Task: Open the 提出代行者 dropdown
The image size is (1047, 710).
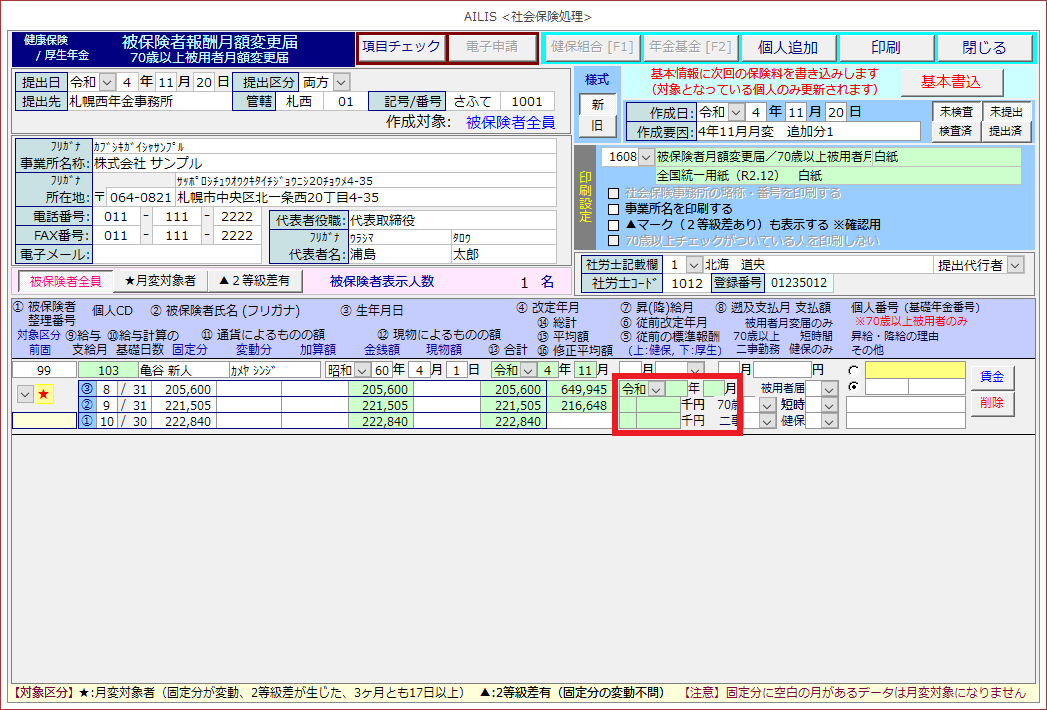Action: coord(1015,265)
